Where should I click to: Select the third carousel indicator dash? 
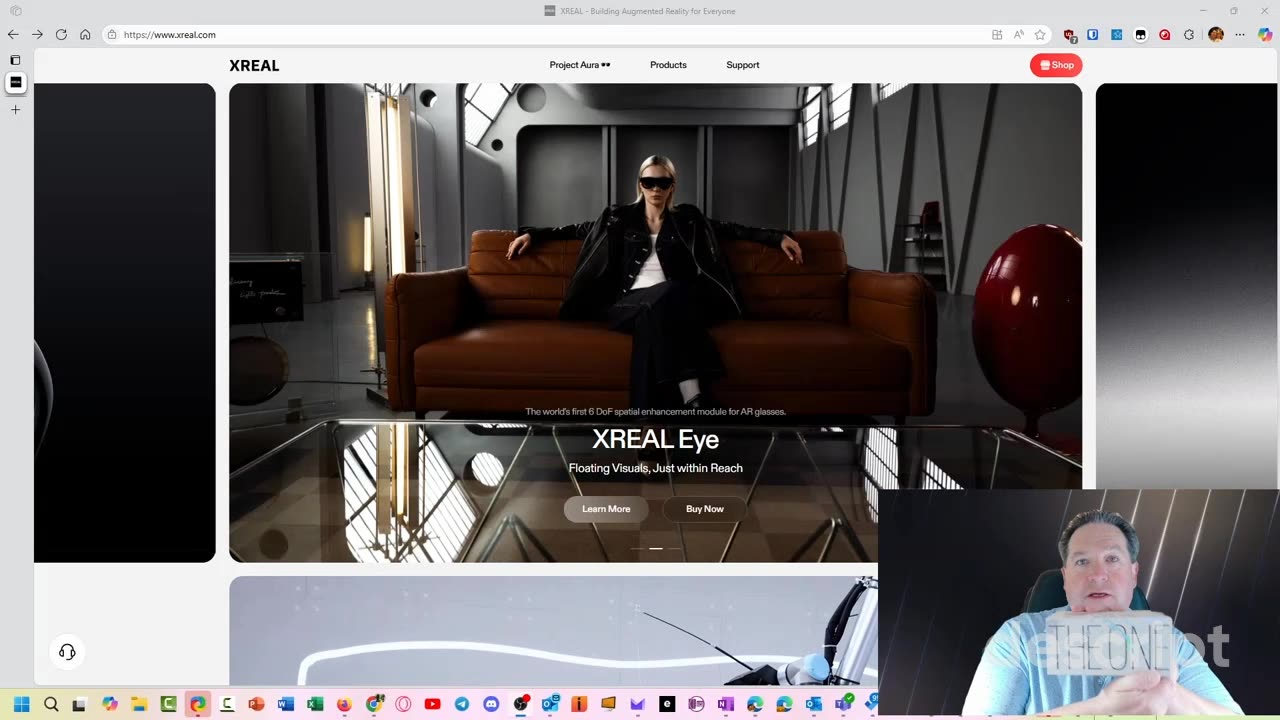pyautogui.click(x=675, y=548)
